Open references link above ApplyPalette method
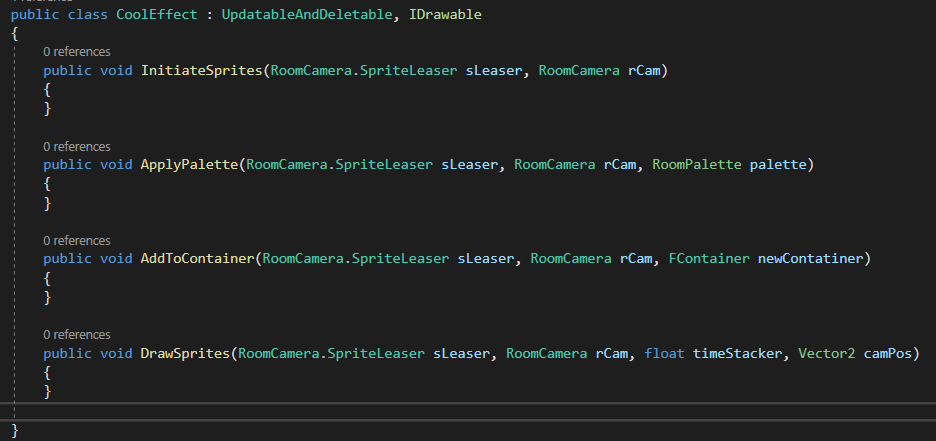This screenshot has height=441, width=936. [x=76, y=146]
